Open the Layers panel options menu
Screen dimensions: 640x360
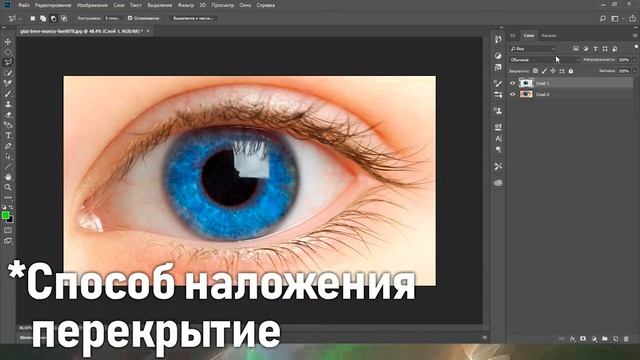(x=635, y=36)
